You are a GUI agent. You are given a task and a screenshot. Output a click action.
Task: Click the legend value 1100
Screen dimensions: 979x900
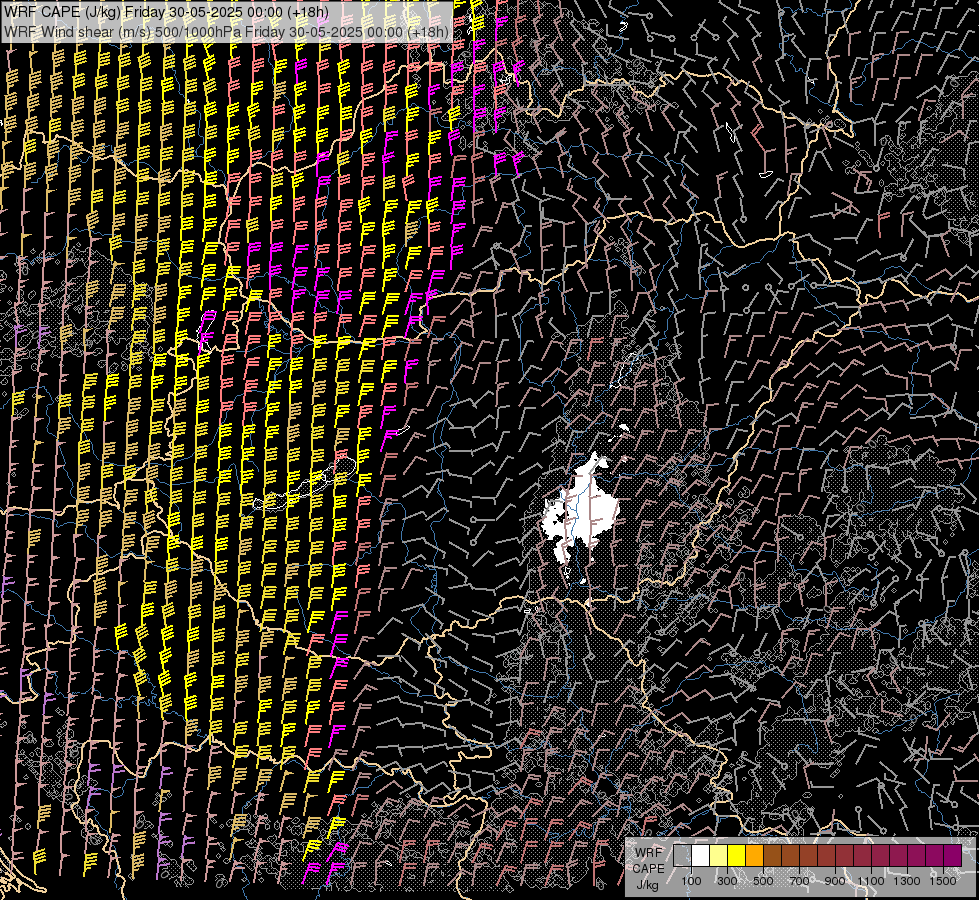(871, 881)
